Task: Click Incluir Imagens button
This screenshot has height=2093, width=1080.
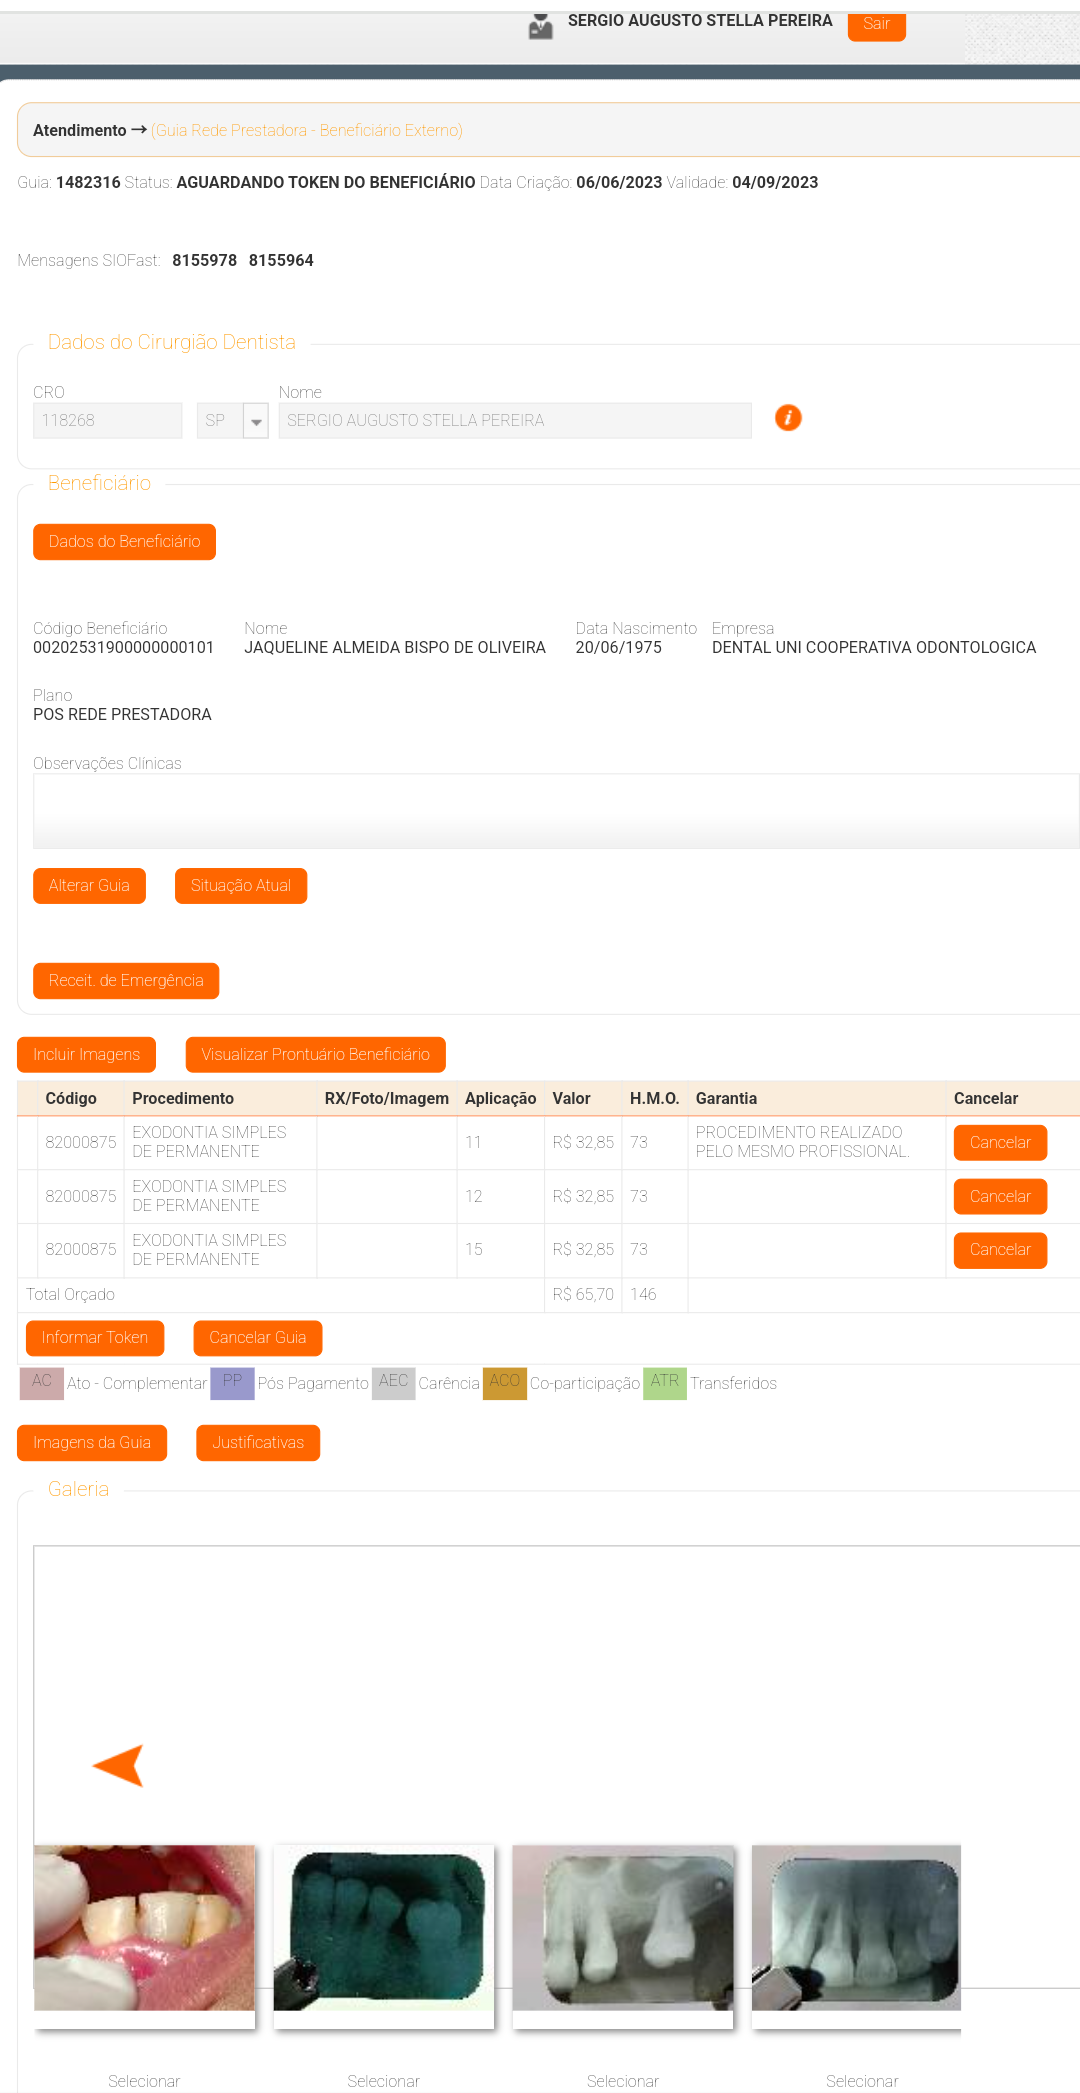Action: (x=86, y=1055)
